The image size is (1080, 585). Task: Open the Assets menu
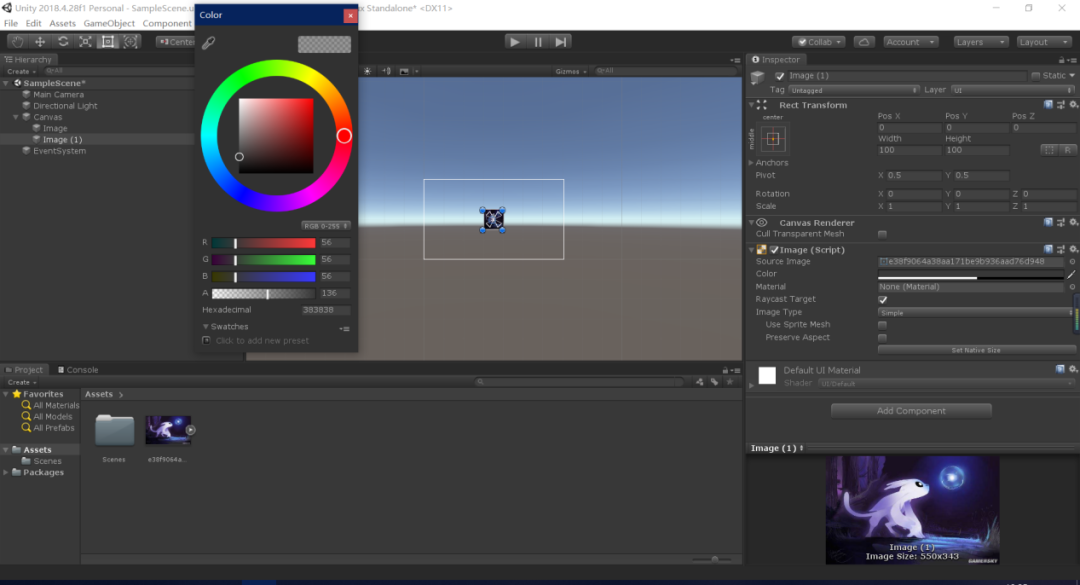pyautogui.click(x=62, y=23)
